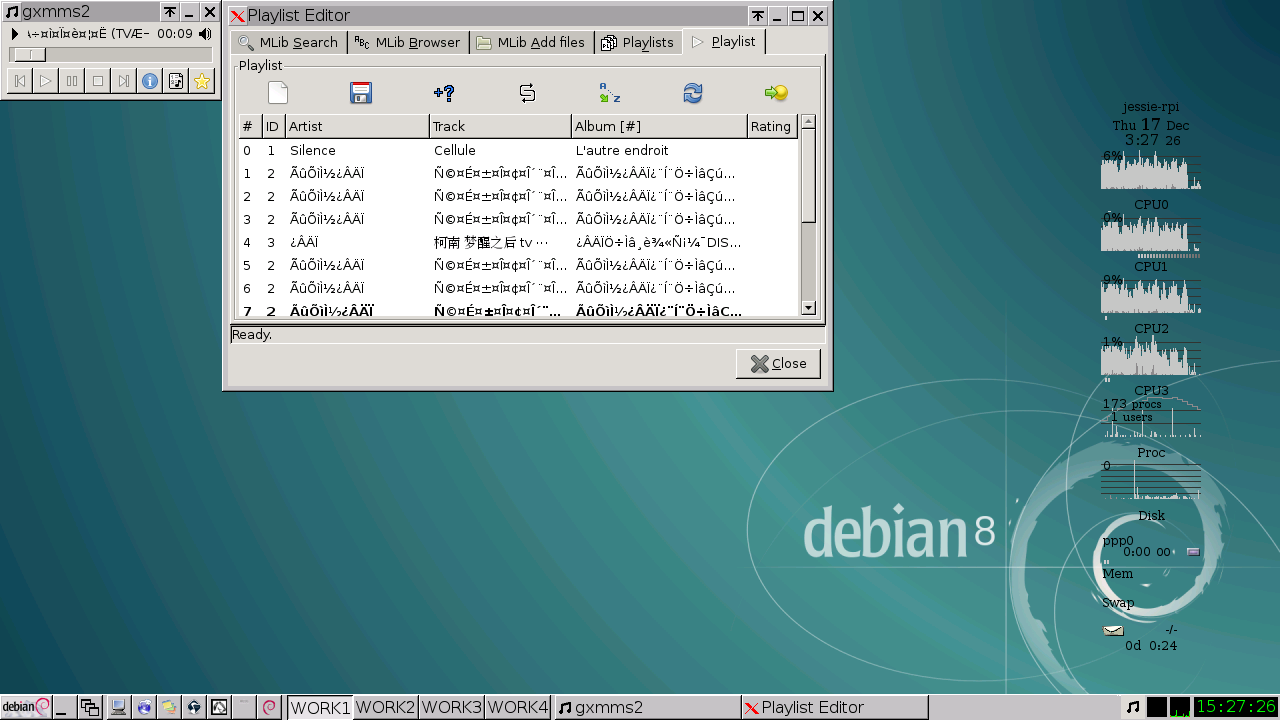Click the playlist vertical scrollbar thumb
The width and height of the screenshot is (1280, 720).
(809, 176)
